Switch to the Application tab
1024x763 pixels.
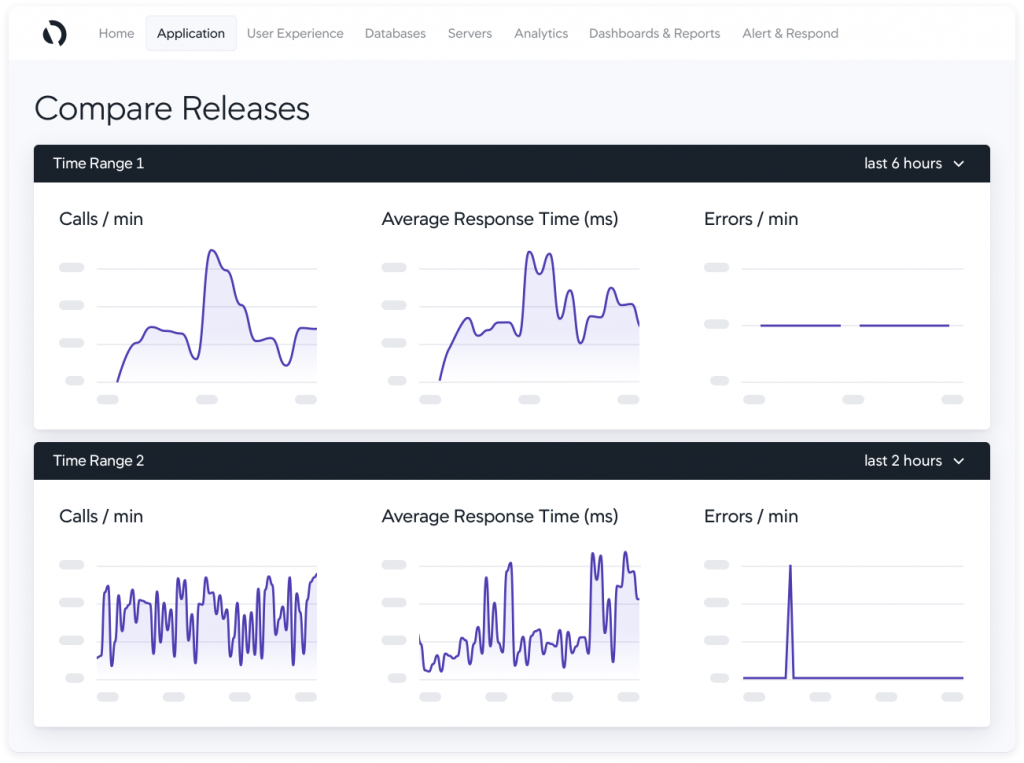click(x=191, y=33)
